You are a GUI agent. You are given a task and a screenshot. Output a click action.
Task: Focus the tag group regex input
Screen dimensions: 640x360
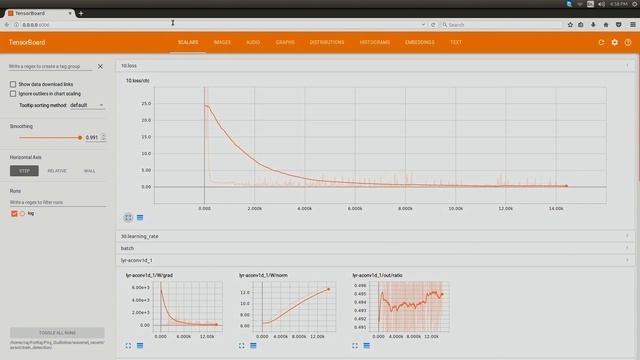point(51,66)
